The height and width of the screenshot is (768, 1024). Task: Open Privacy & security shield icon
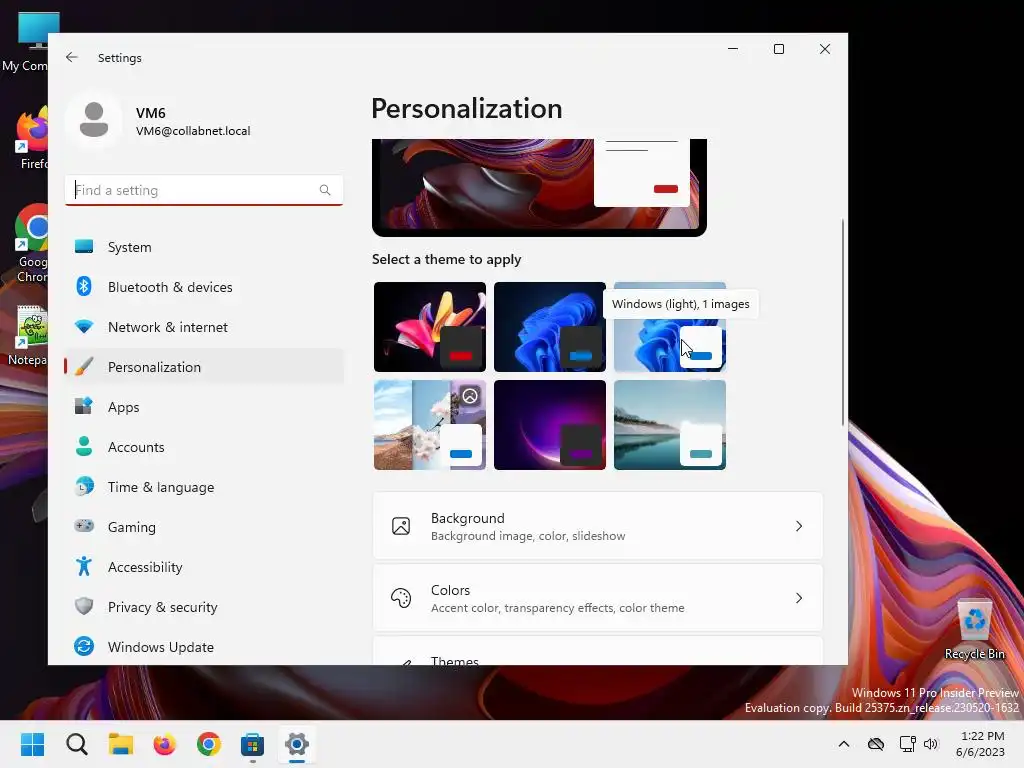coord(84,607)
